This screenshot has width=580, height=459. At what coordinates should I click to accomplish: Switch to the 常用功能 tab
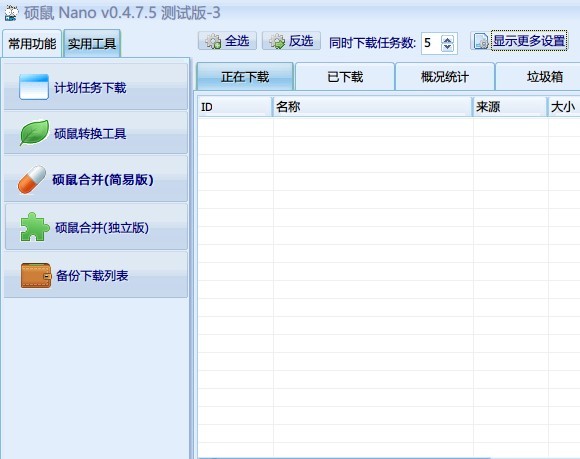point(32,44)
